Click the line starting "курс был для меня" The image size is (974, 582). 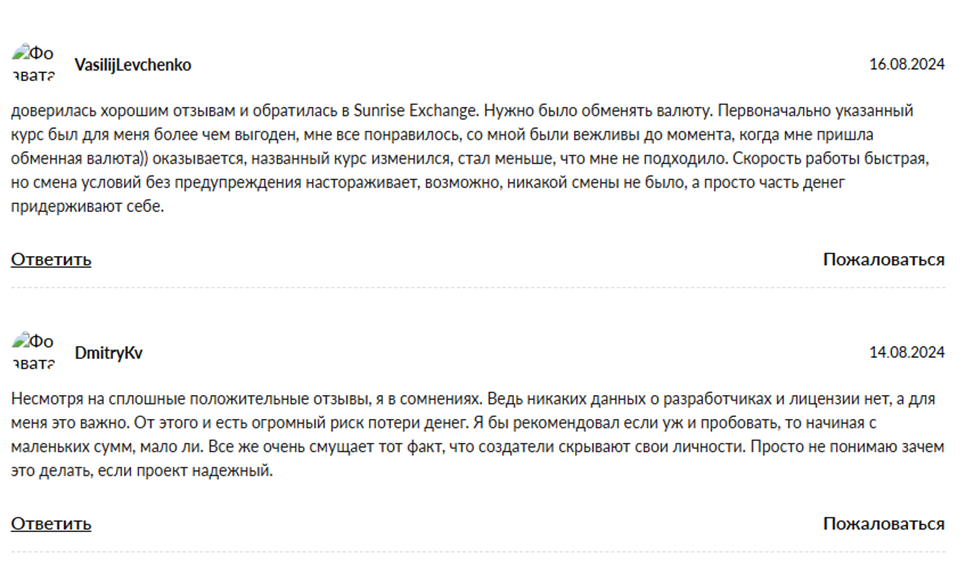[x=470, y=135]
